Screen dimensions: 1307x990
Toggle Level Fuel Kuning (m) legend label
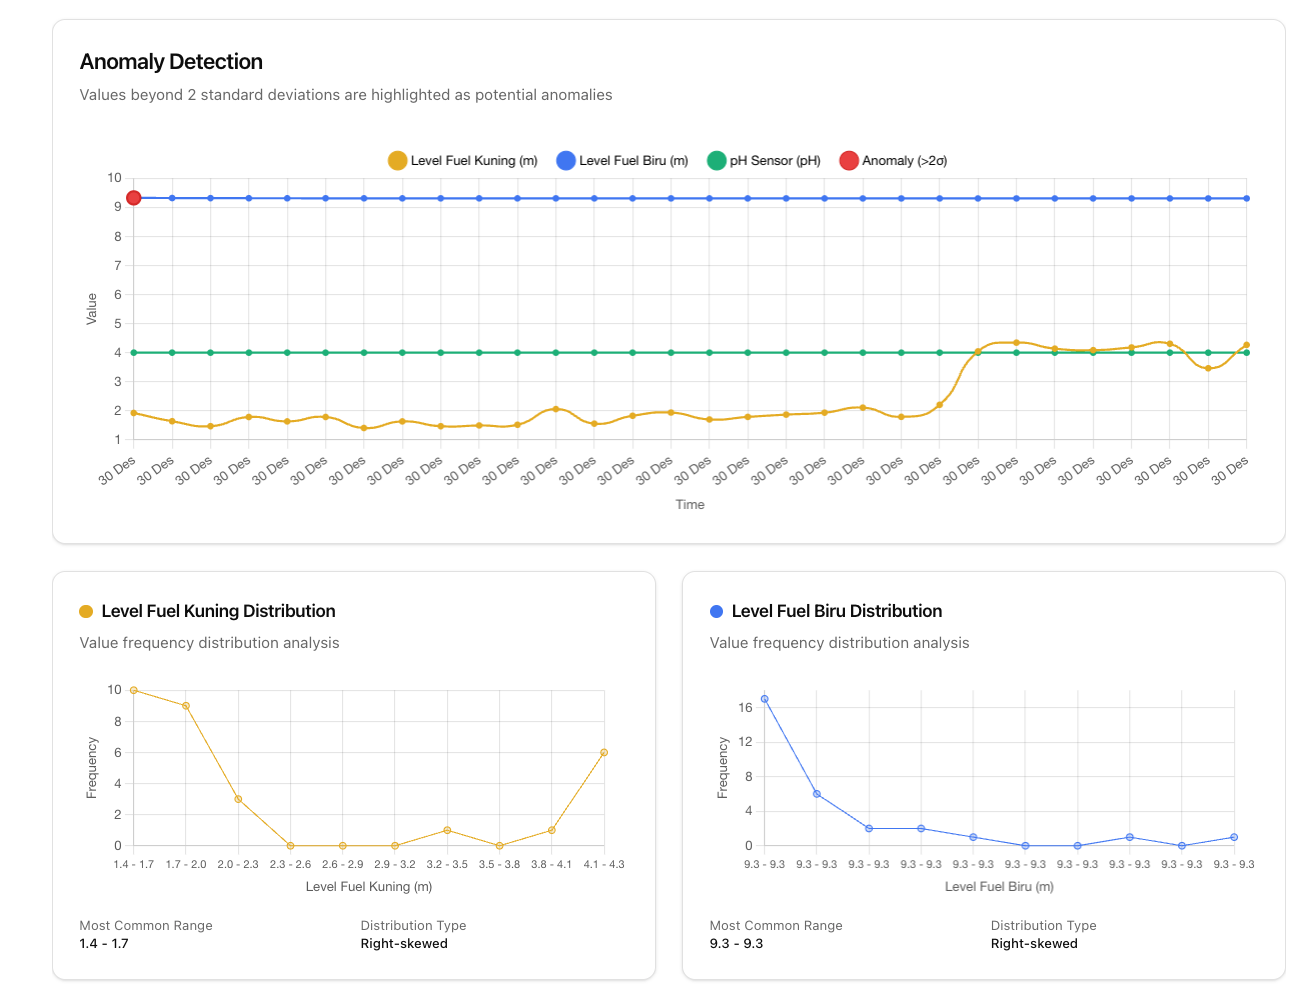coord(474,161)
